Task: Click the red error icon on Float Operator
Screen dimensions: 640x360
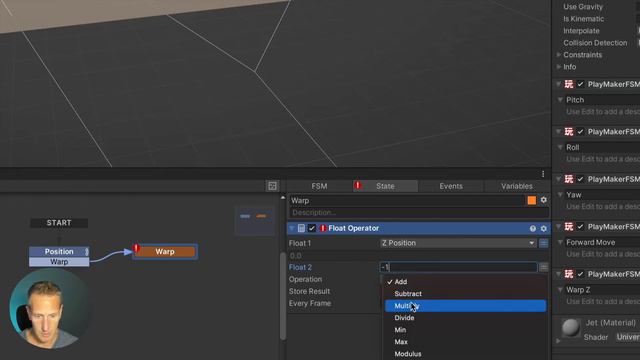Action: coord(323,228)
